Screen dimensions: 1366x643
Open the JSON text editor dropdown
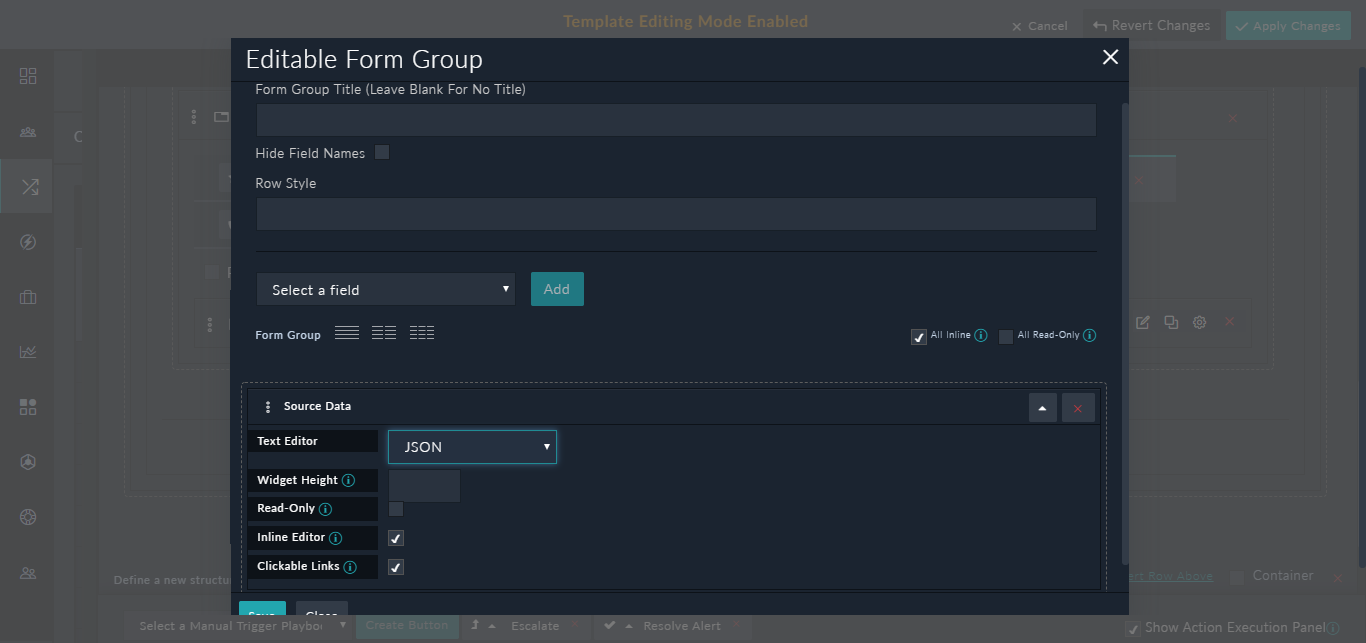tap(471, 446)
